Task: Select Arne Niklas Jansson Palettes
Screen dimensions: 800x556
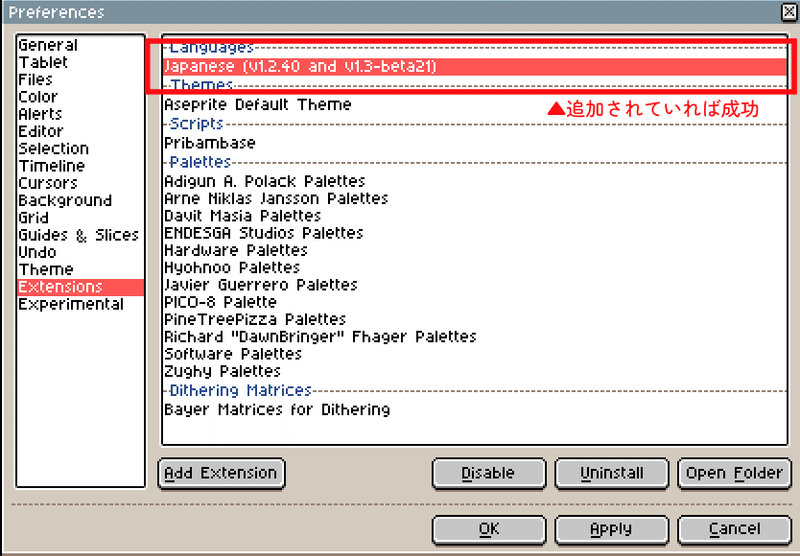Action: 474,198
